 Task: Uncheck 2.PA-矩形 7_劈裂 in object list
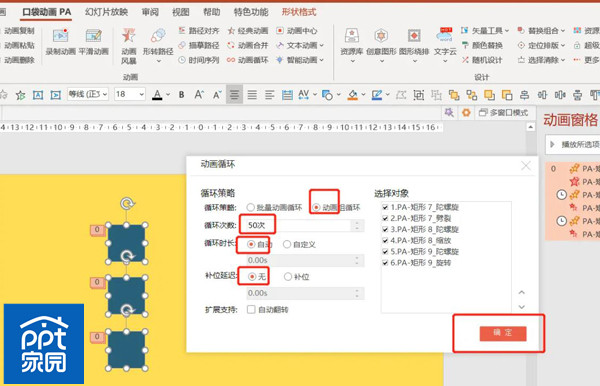(x=385, y=218)
